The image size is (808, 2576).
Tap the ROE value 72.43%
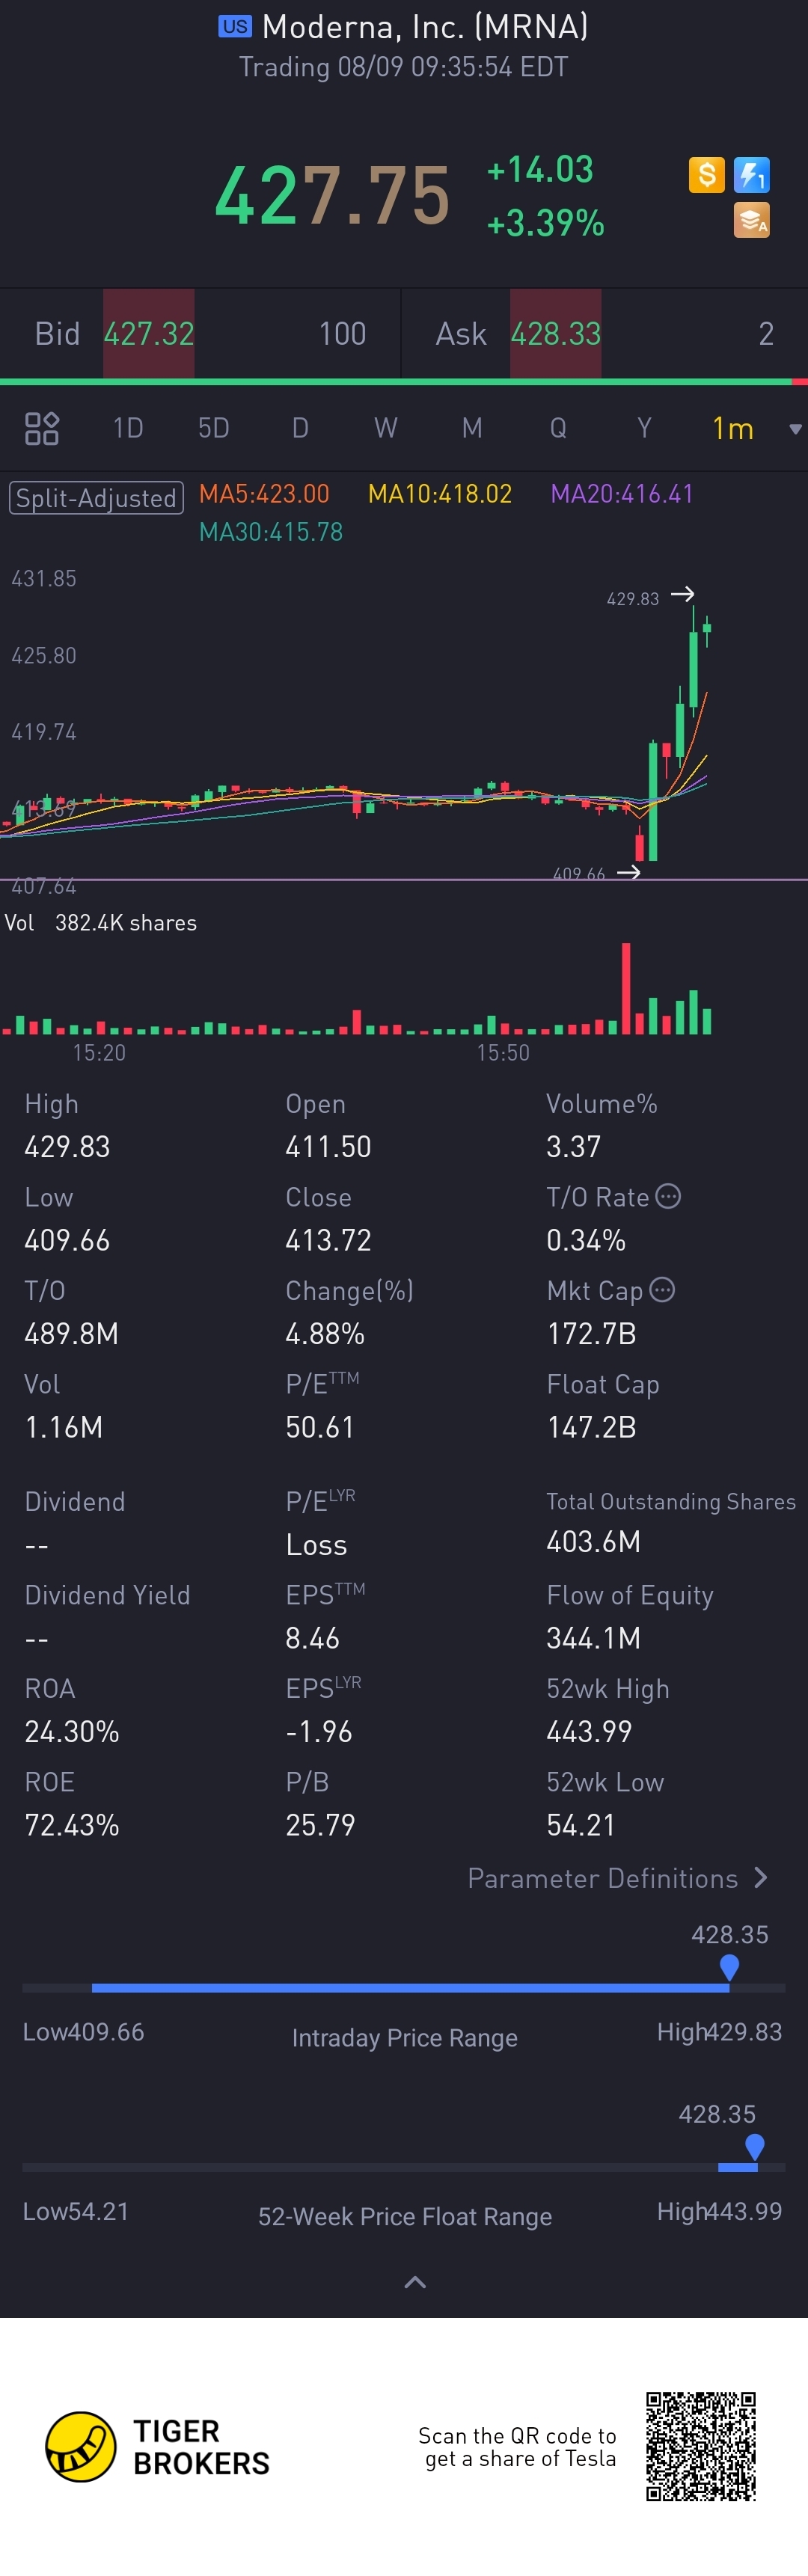pos(71,1825)
